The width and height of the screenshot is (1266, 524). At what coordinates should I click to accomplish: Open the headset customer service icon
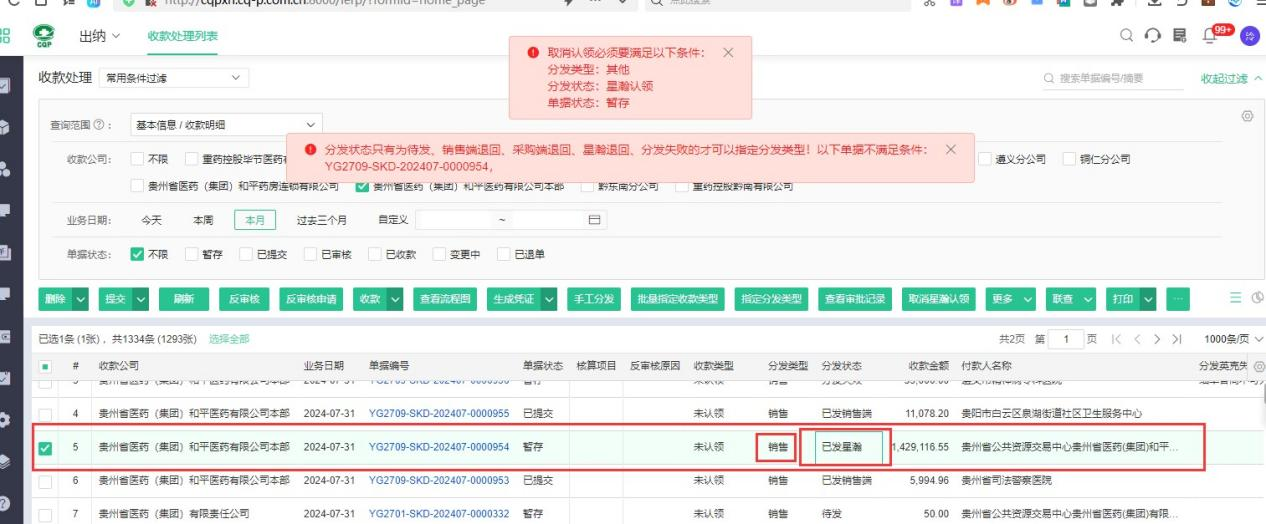1153,36
